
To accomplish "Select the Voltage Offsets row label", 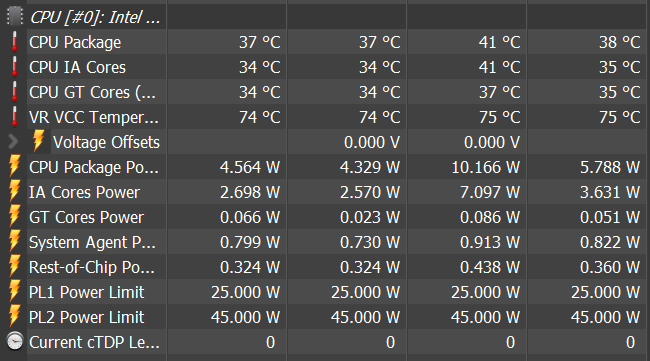I will (x=106, y=142).
